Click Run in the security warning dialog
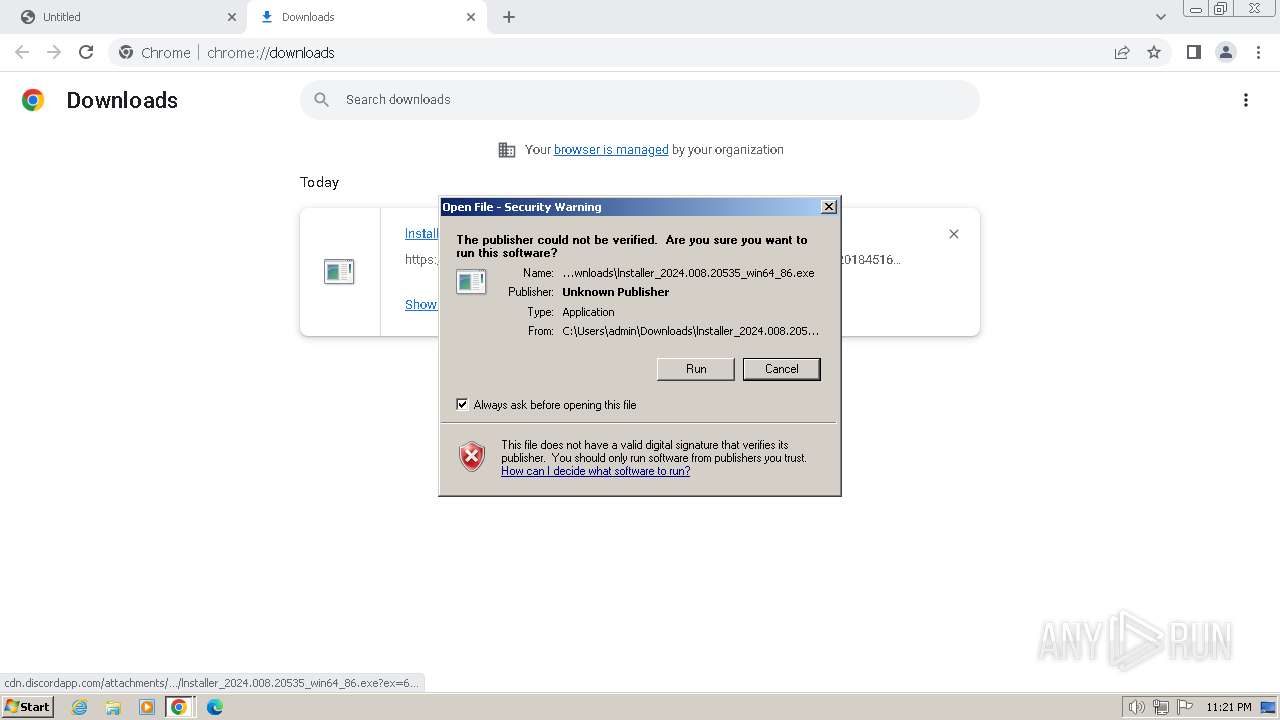The height and width of the screenshot is (720, 1280). 696,369
